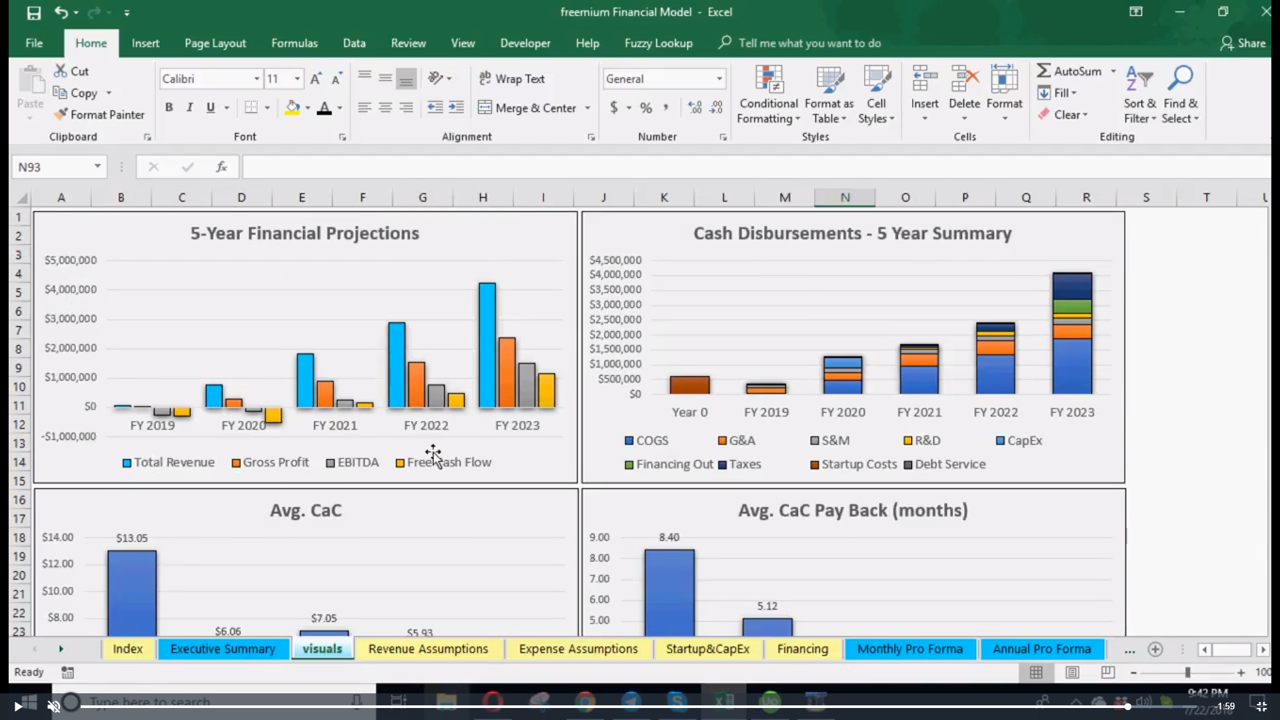This screenshot has width=1280, height=720.
Task: Click the Save icon in title bar
Action: pos(33,13)
